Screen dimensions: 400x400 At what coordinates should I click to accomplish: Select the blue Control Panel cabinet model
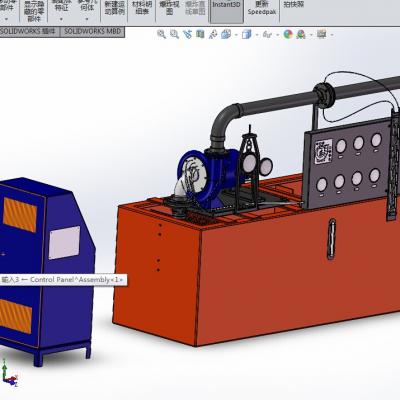(46, 267)
